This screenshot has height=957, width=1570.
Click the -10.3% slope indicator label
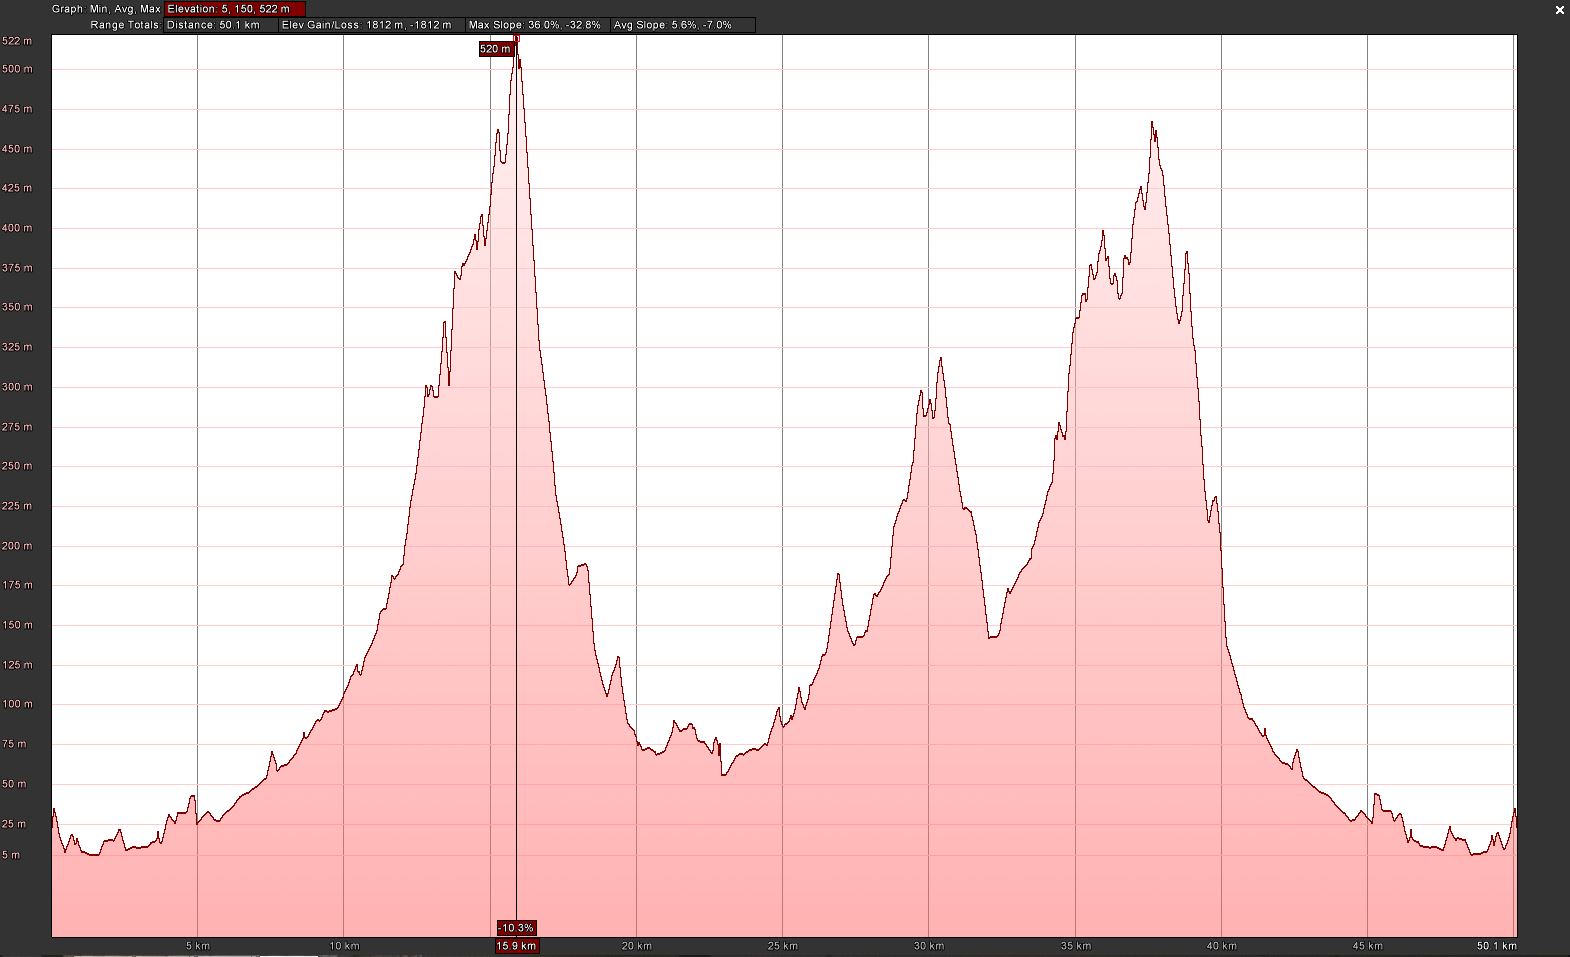coord(516,928)
